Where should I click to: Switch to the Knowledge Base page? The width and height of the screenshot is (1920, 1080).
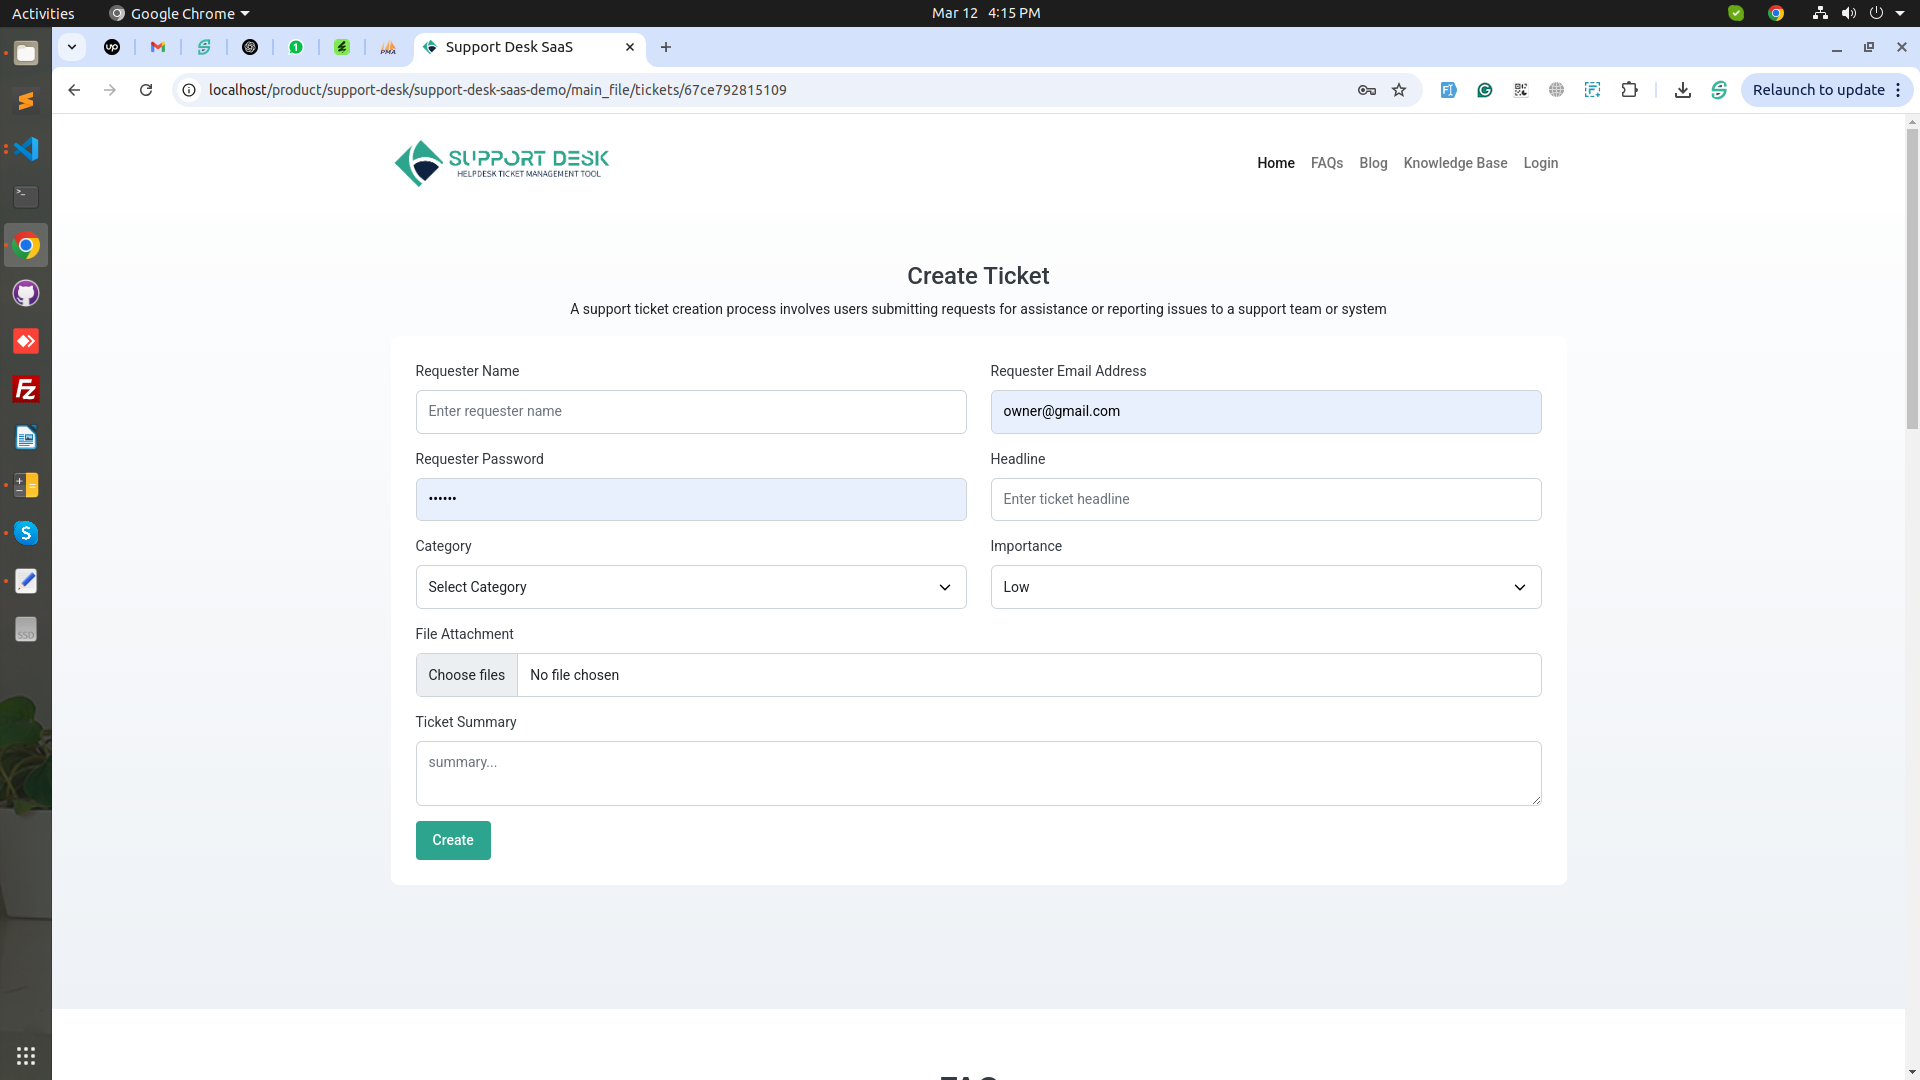(1455, 163)
